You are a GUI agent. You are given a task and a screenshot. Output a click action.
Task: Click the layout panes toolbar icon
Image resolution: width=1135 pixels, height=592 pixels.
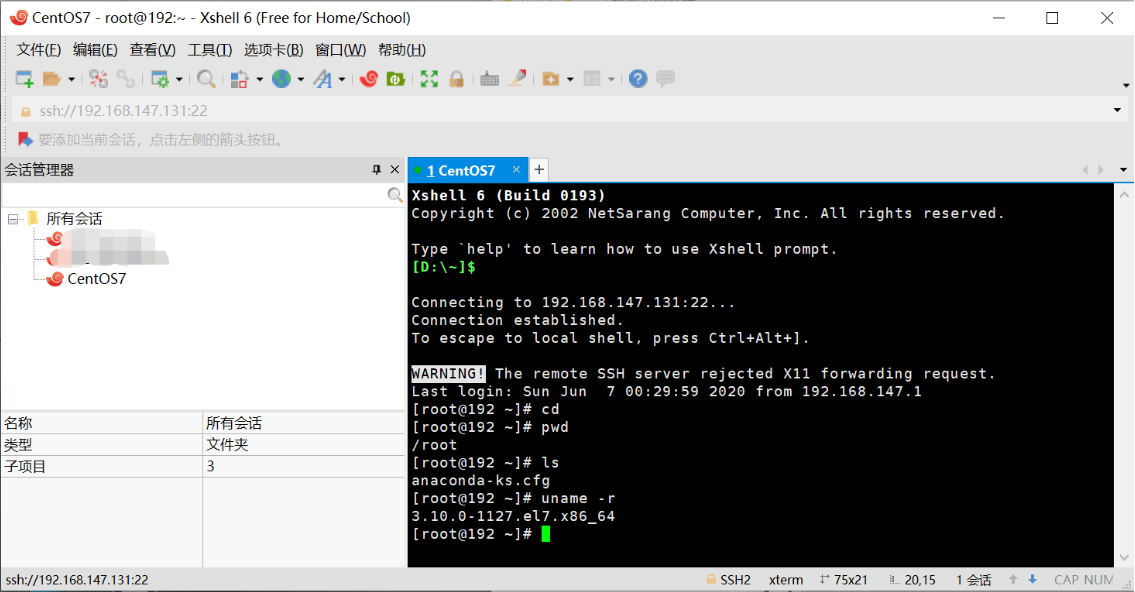tap(592, 79)
